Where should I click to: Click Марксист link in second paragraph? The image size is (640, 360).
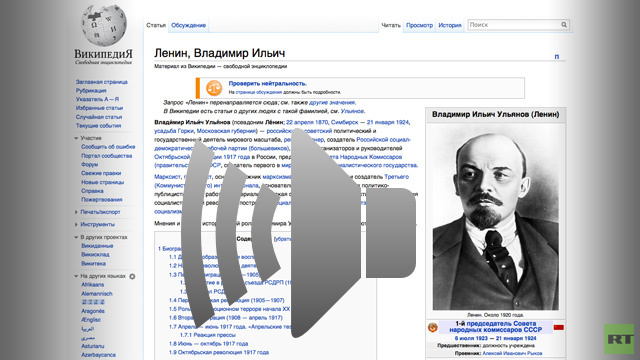point(167,177)
